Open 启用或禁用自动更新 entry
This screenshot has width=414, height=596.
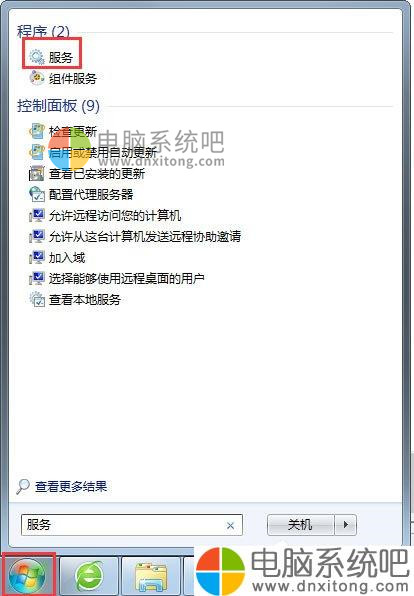point(93,153)
